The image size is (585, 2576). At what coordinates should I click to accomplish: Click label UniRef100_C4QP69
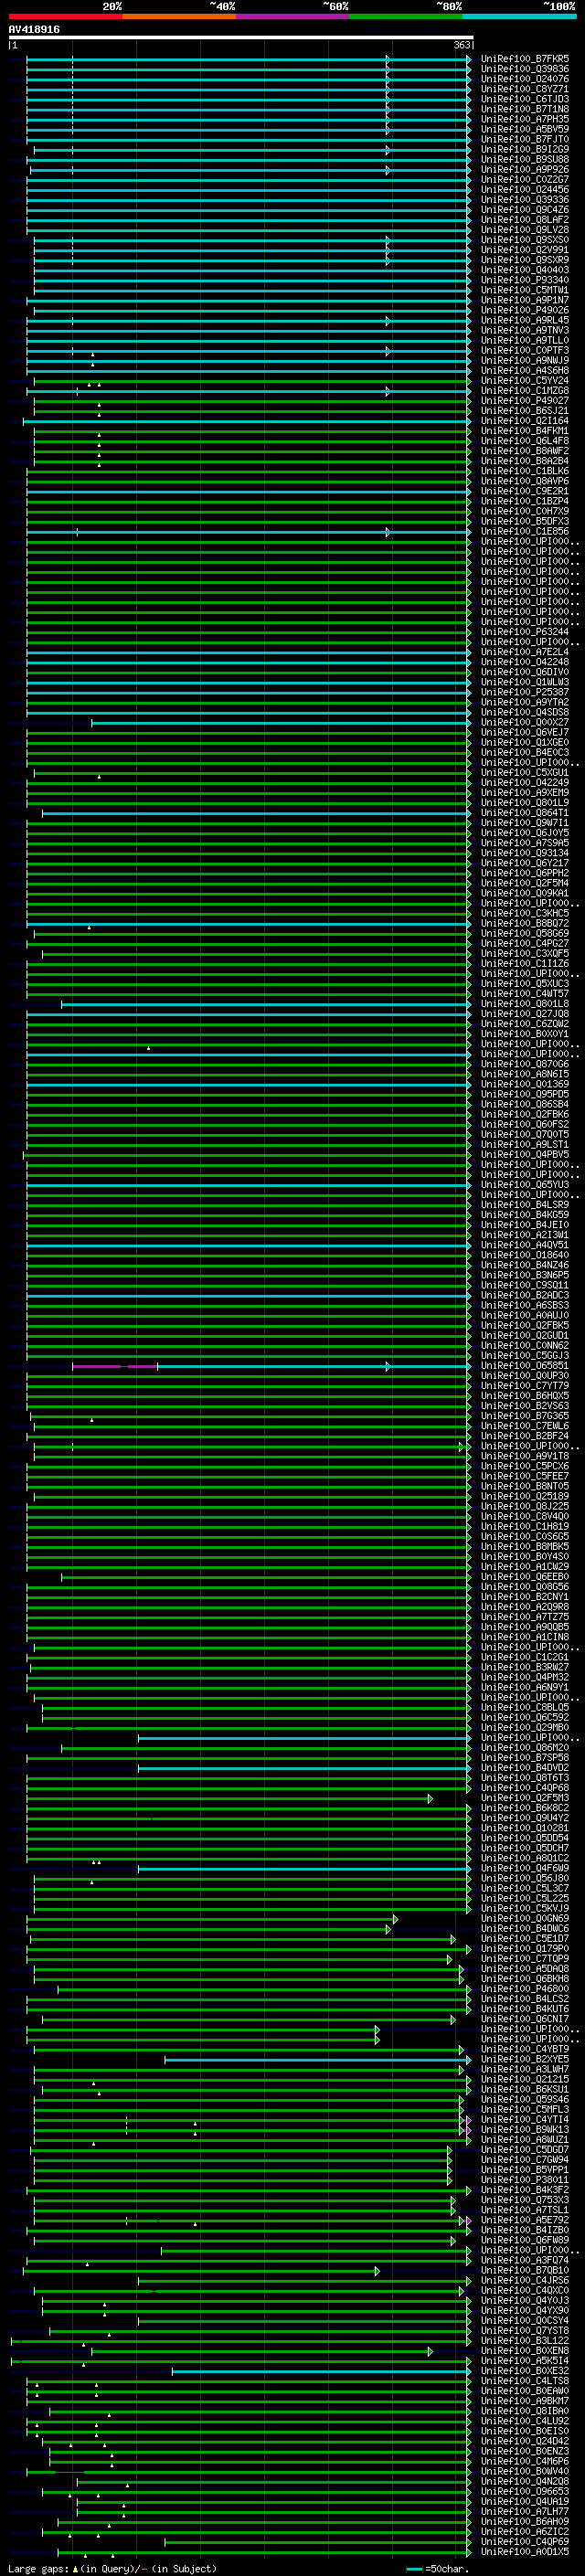(525, 2541)
